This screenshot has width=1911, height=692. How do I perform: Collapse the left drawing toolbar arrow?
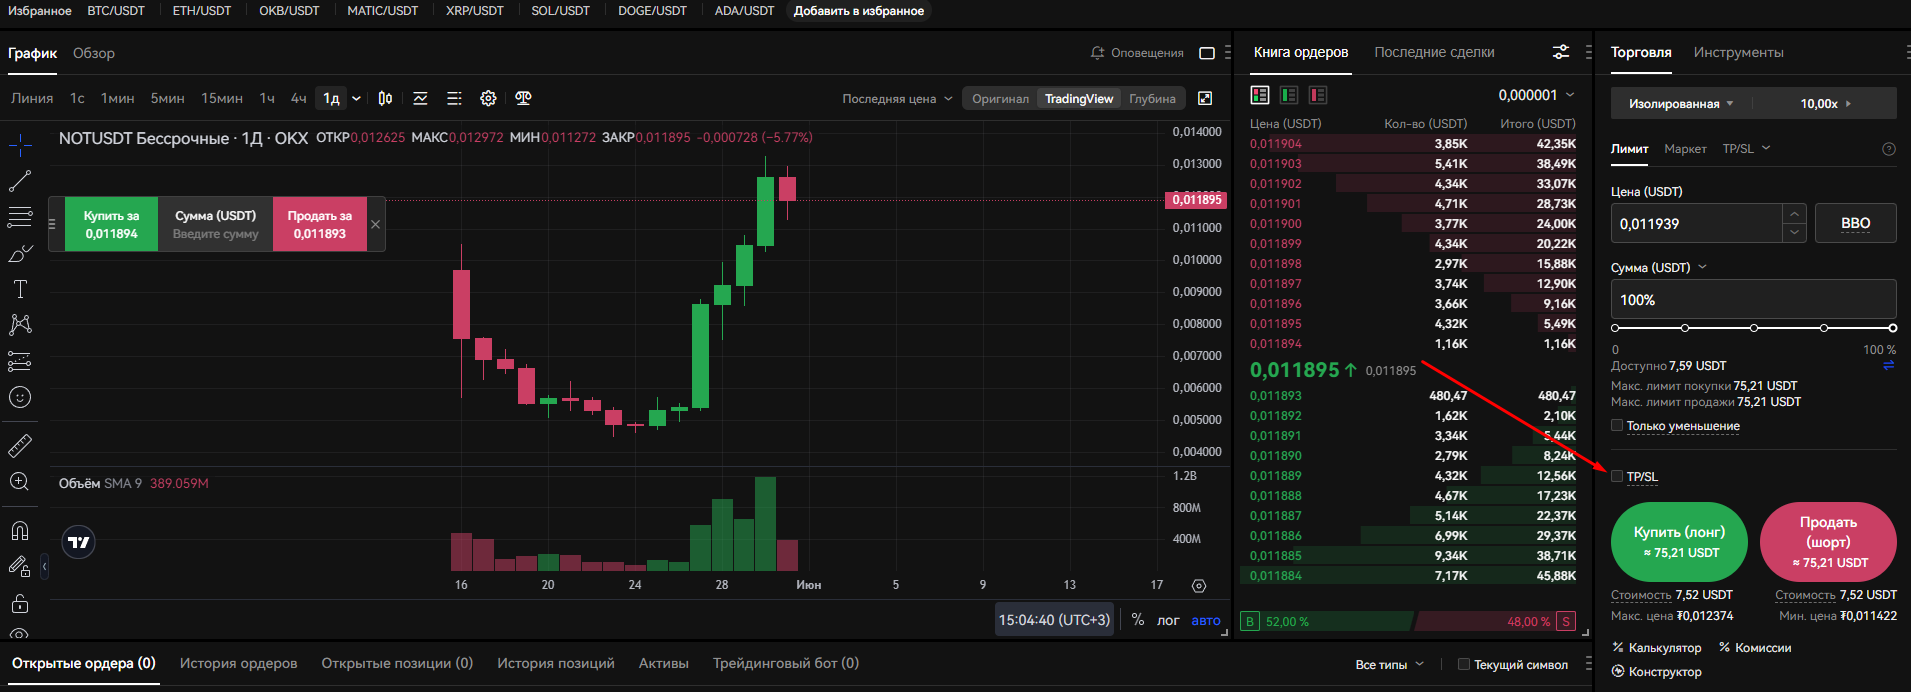(44, 567)
